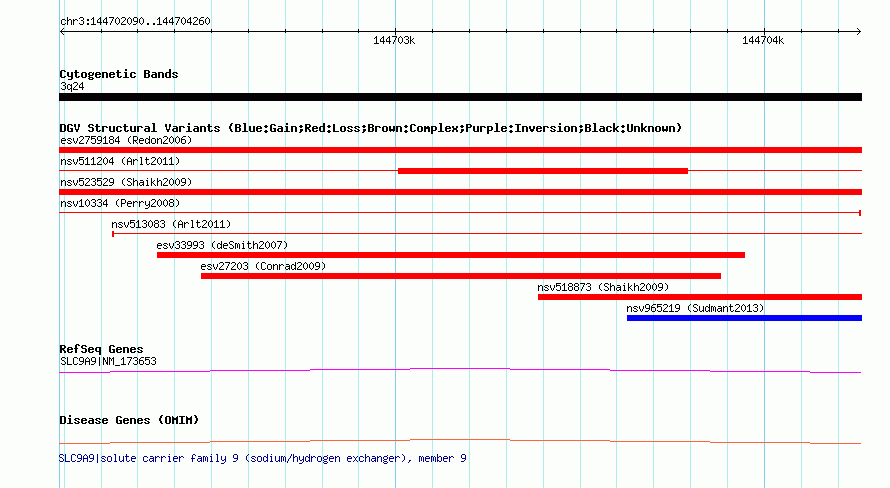Select the black 3q24 cytogenetic band bar

460,97
